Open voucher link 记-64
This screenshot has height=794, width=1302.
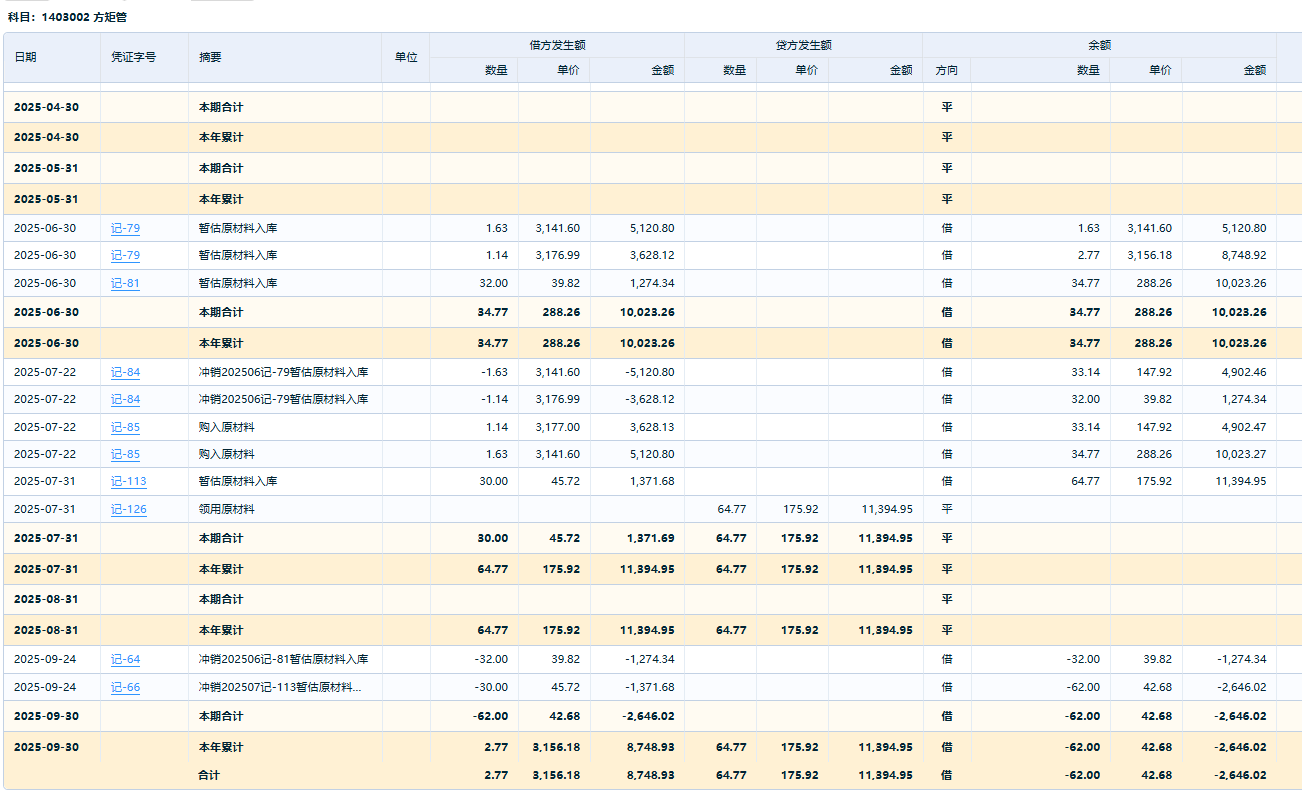(125, 660)
